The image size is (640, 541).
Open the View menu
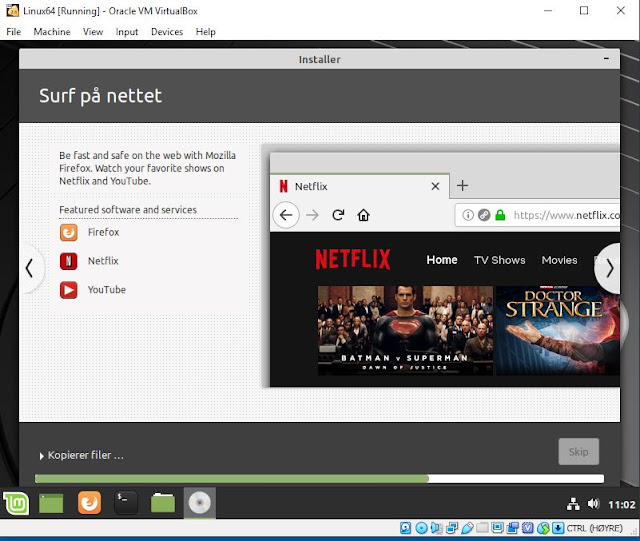tap(93, 32)
